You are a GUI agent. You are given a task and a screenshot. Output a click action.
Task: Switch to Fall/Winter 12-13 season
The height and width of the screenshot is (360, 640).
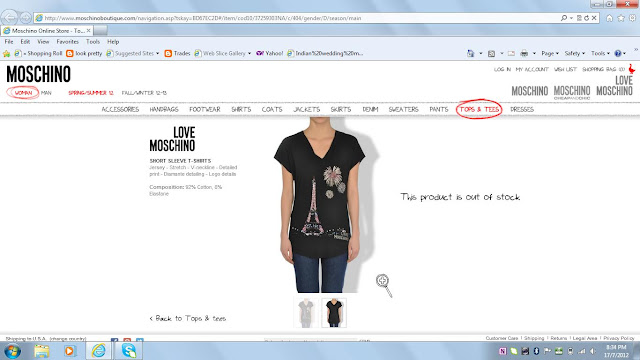coord(144,93)
